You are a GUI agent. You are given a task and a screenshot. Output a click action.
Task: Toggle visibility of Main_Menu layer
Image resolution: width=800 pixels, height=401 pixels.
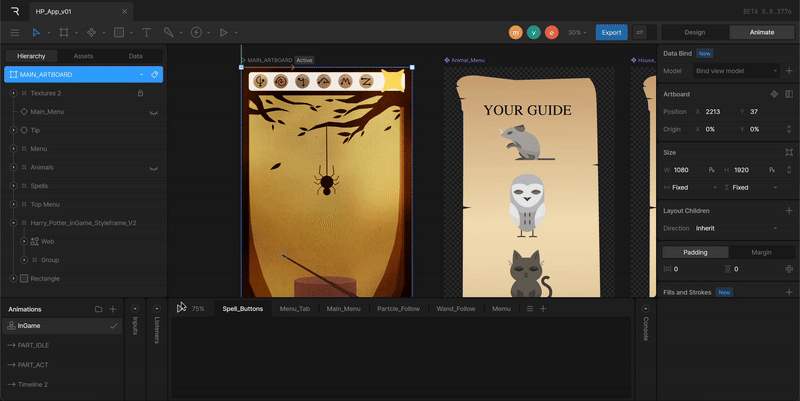tap(153, 112)
